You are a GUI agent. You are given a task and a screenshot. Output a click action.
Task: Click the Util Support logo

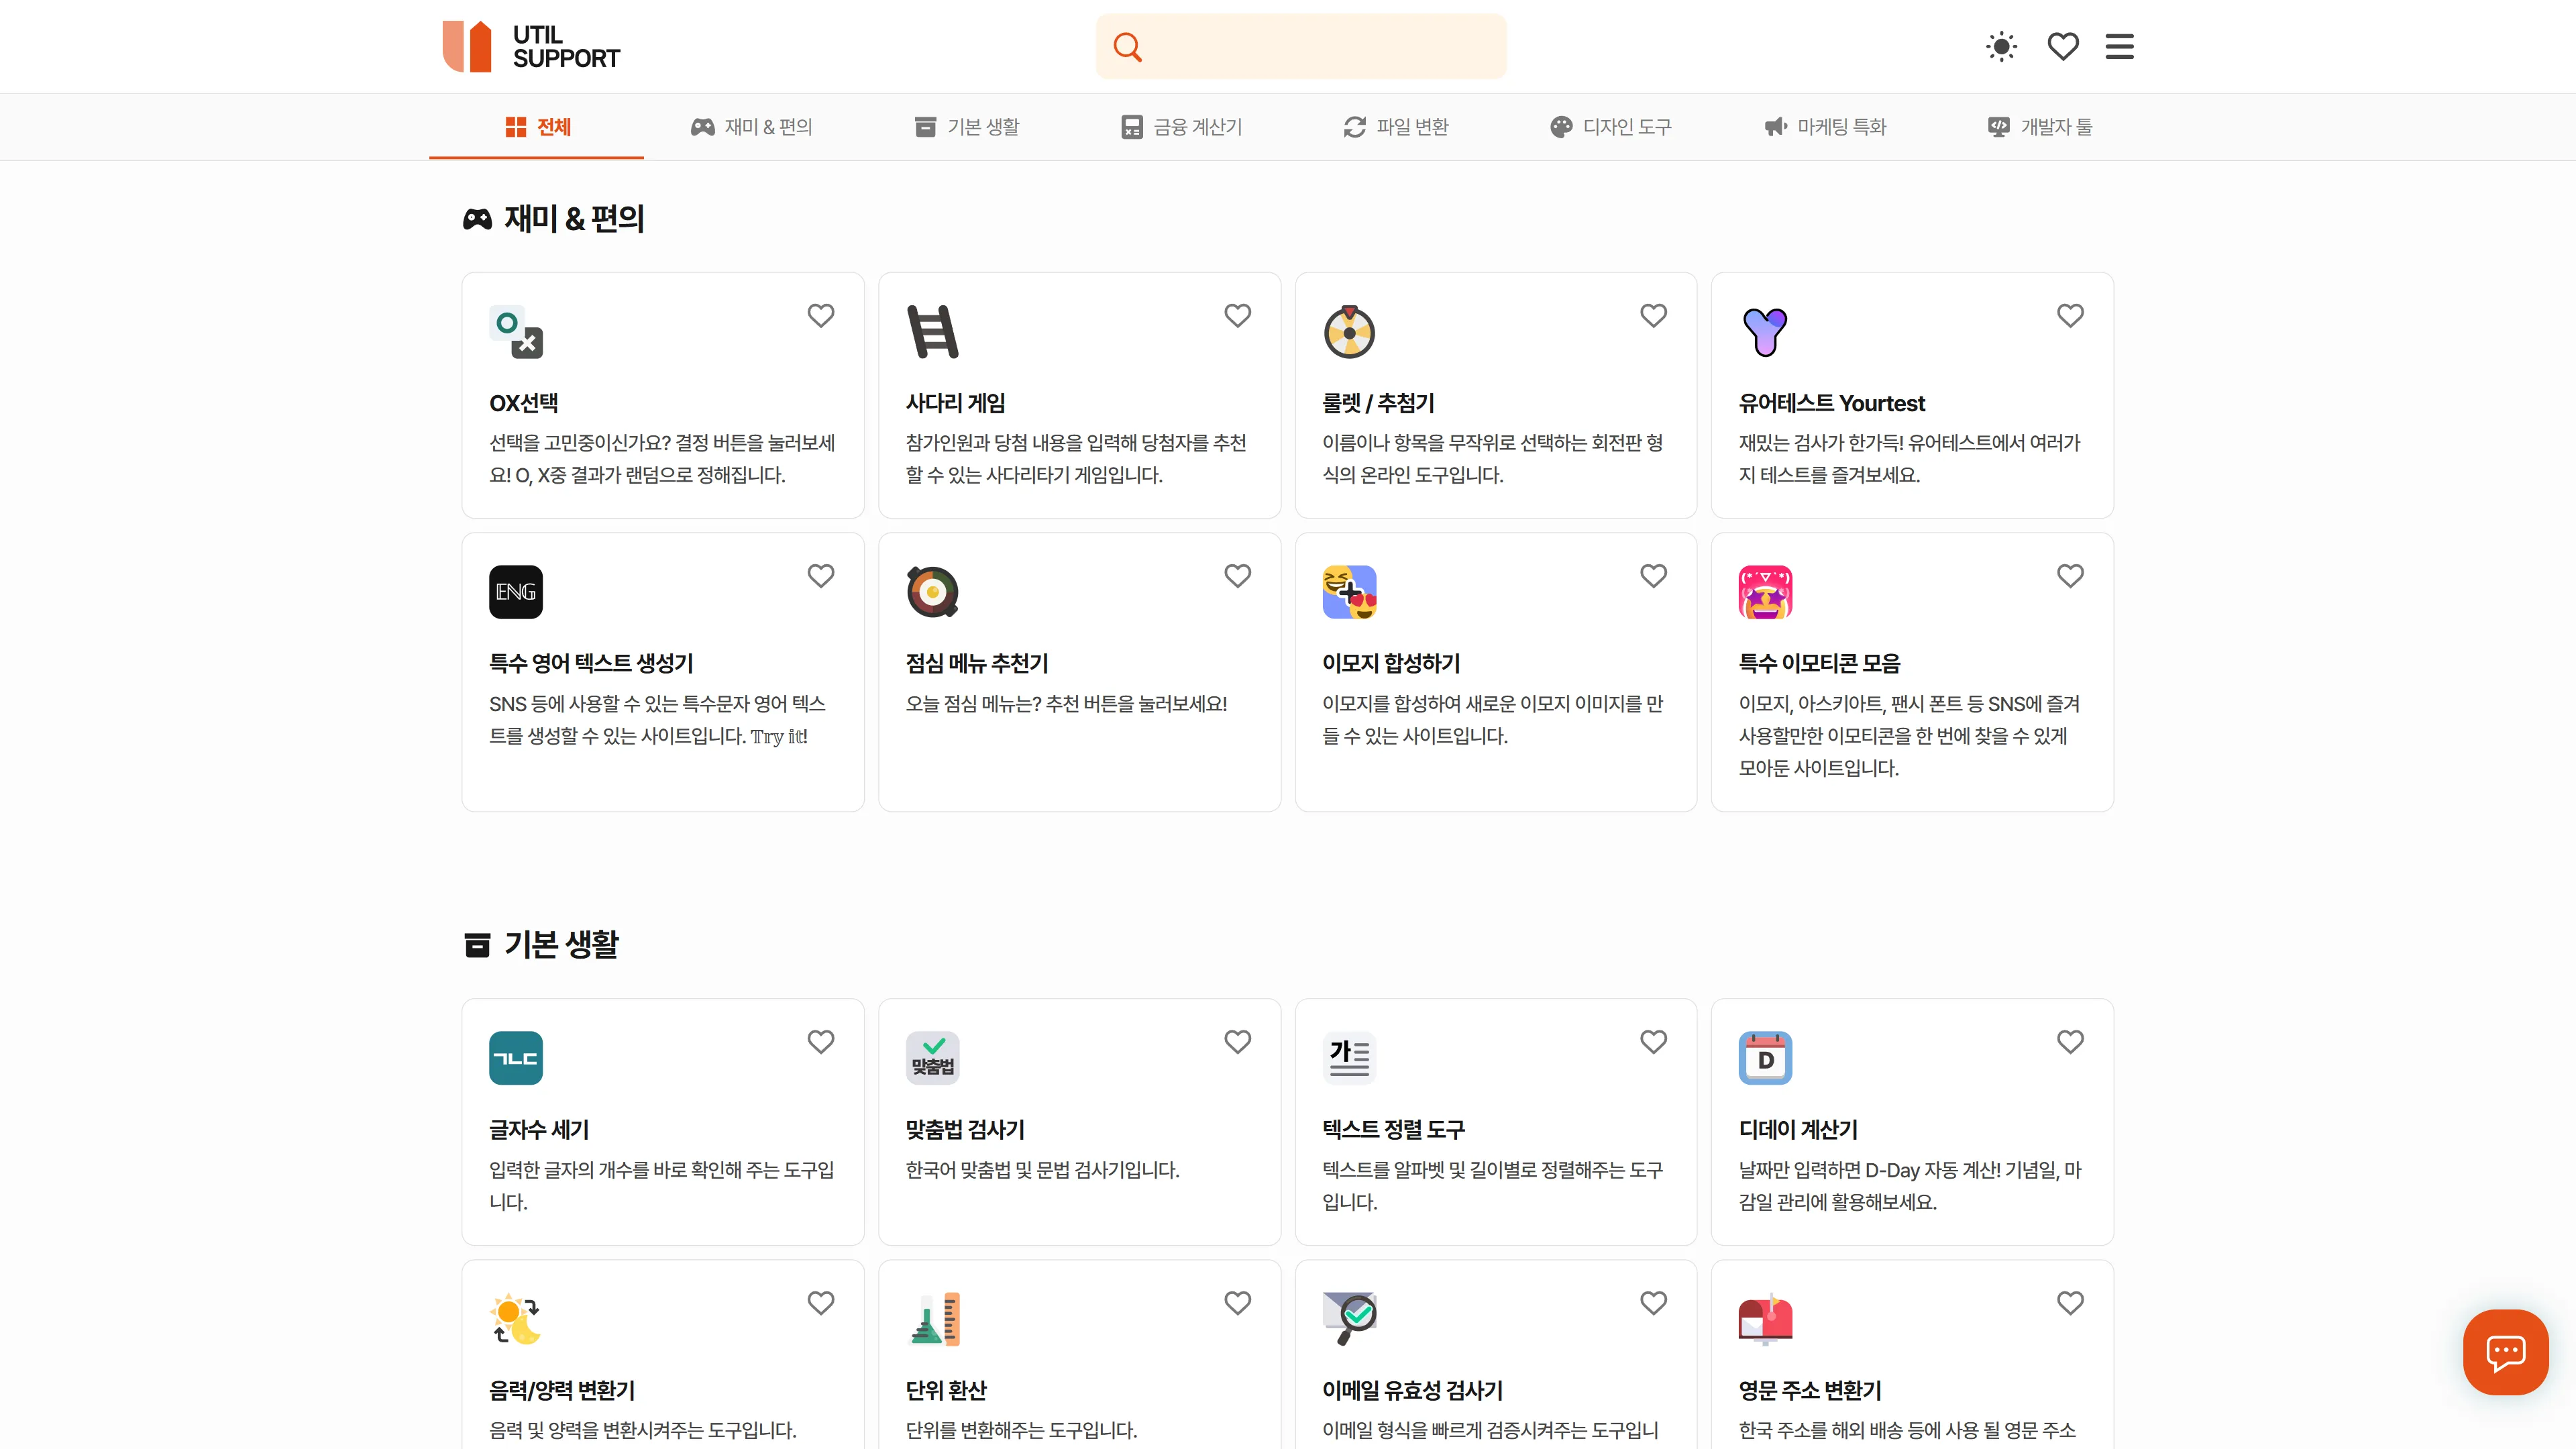tap(531, 46)
